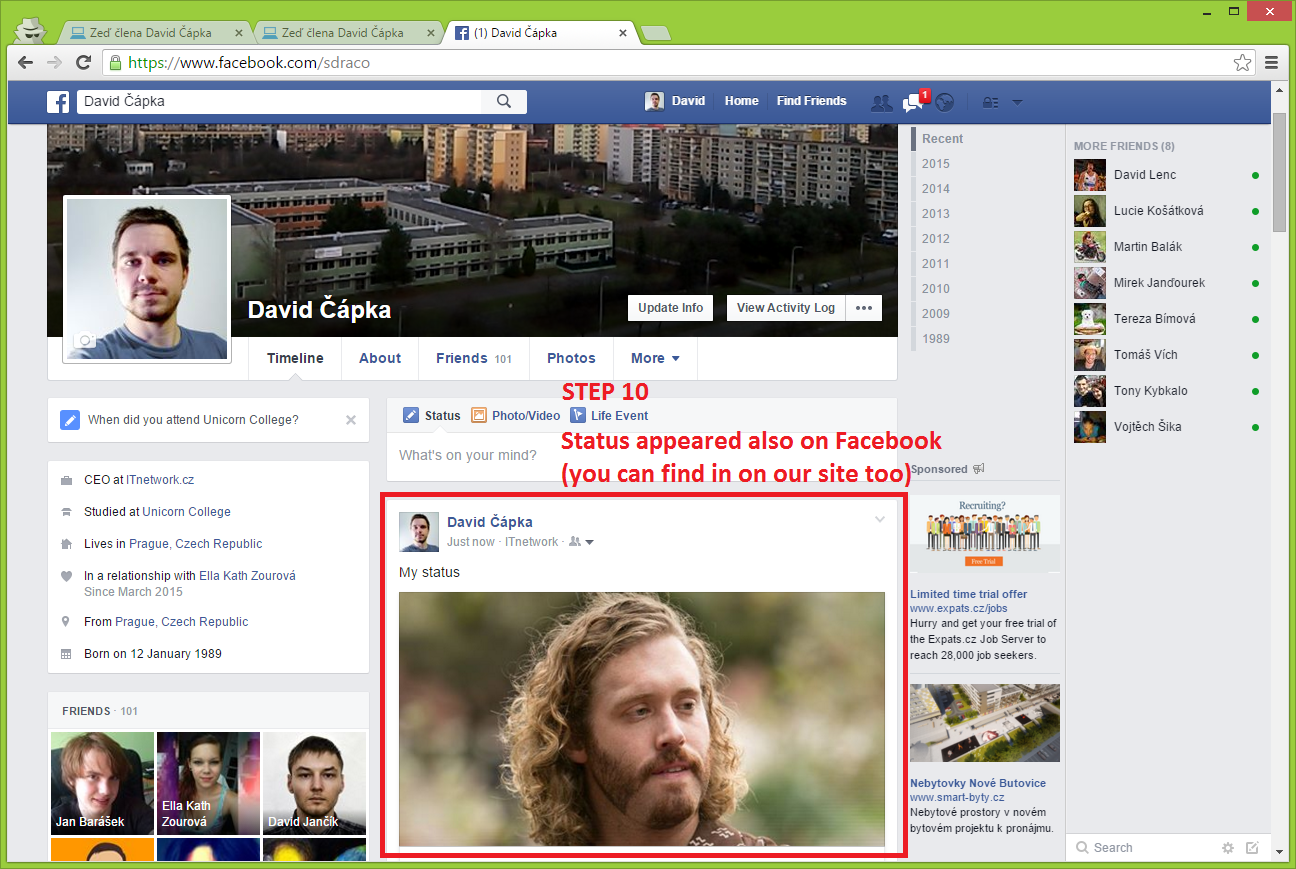Click the new message compose icon in chat
Viewport: 1296px width, 869px height.
pyautogui.click(x=1252, y=848)
